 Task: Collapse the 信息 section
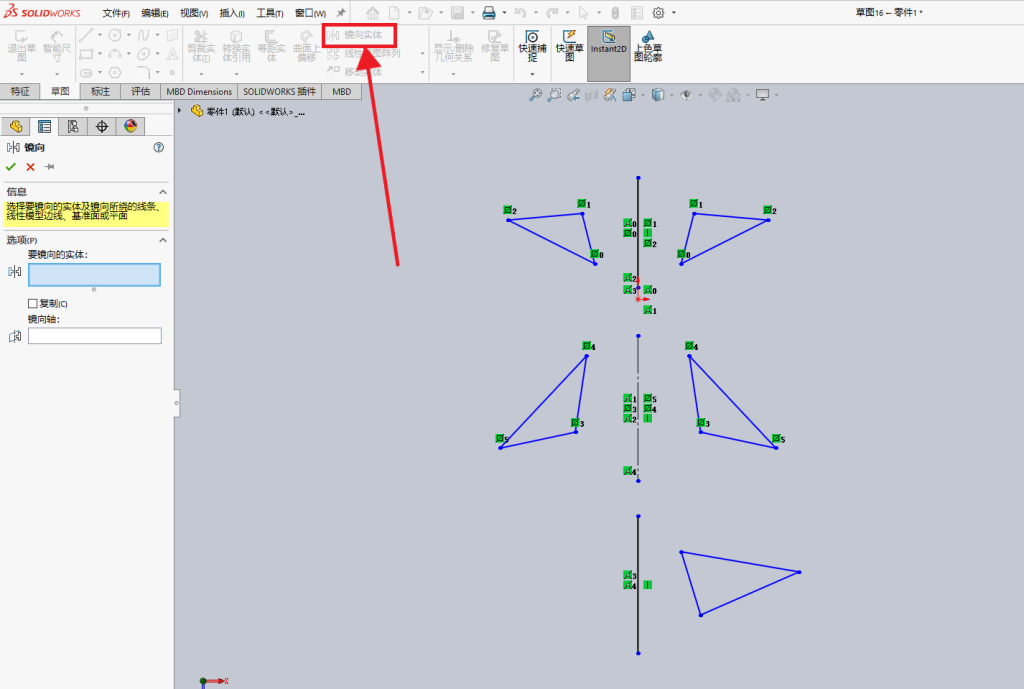coord(163,192)
